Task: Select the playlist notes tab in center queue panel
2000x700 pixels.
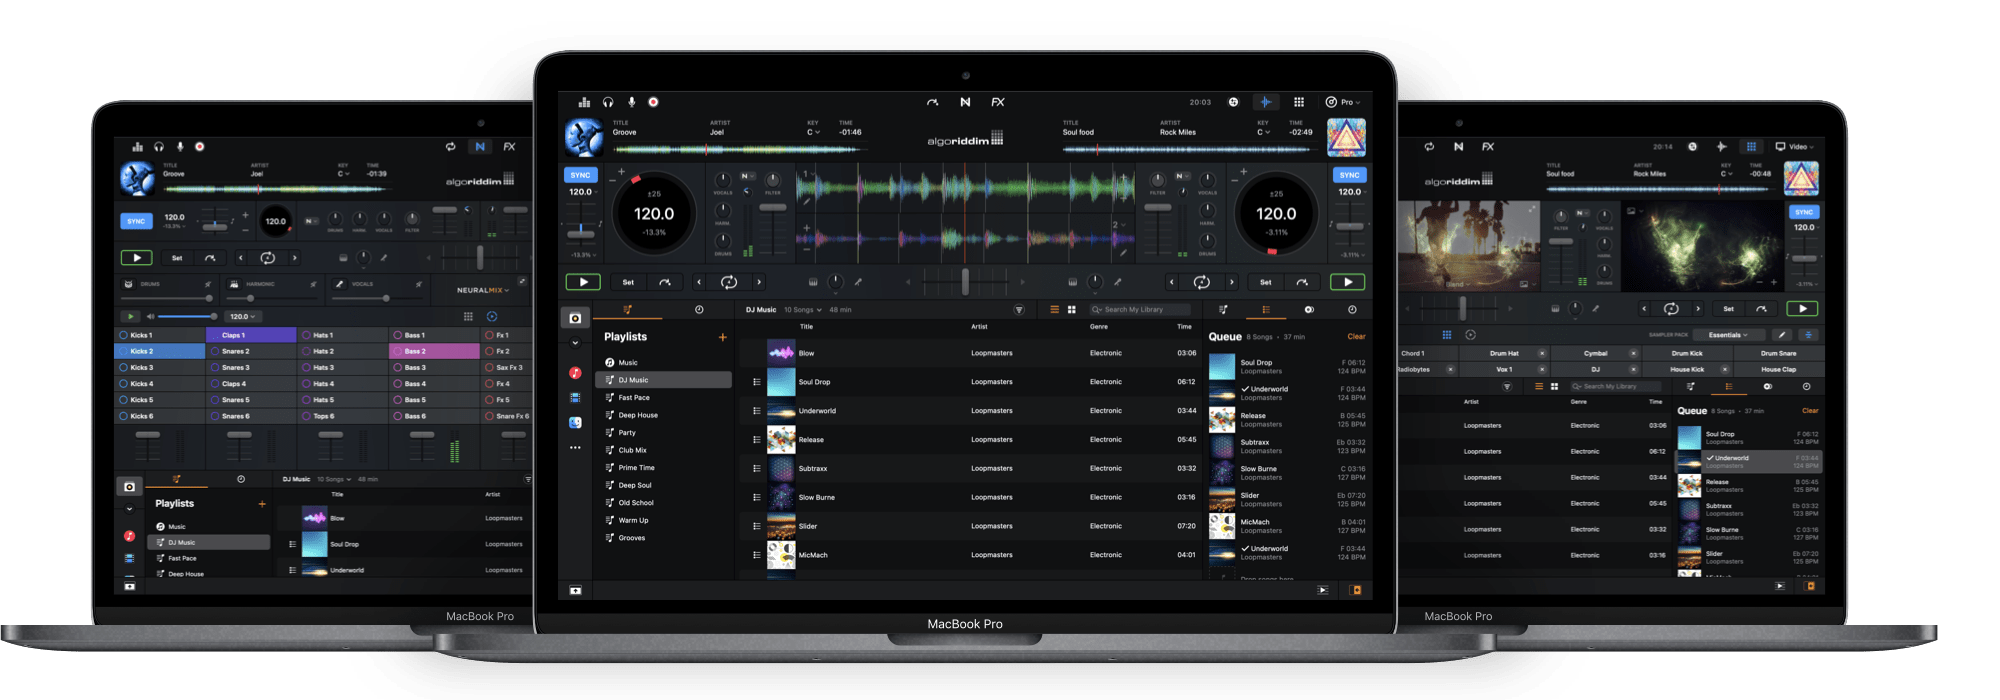Action: point(1223,310)
